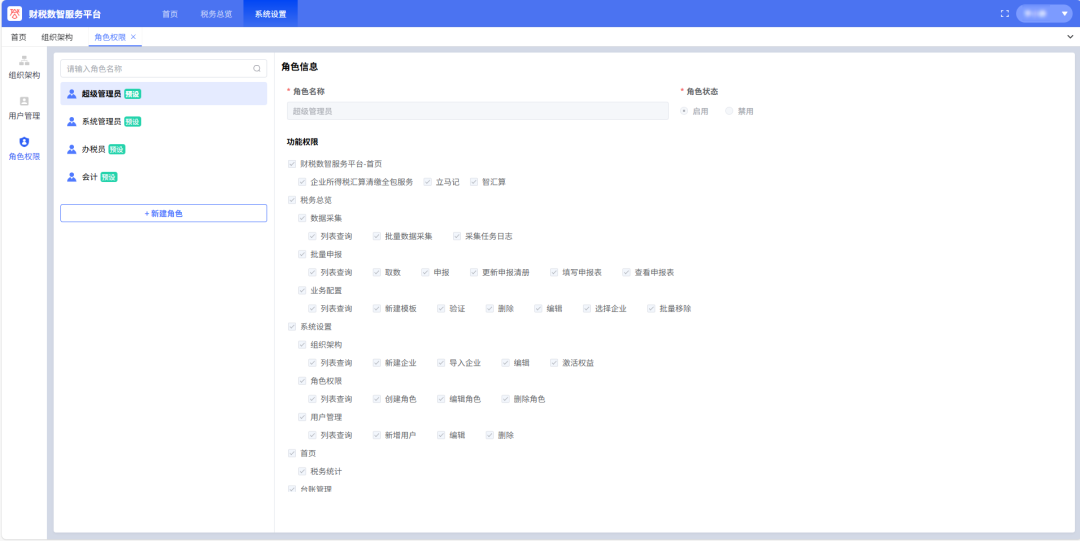The image size is (1080, 541).
Task: Toggle the 删除角色 checkbox
Action: pyautogui.click(x=506, y=399)
